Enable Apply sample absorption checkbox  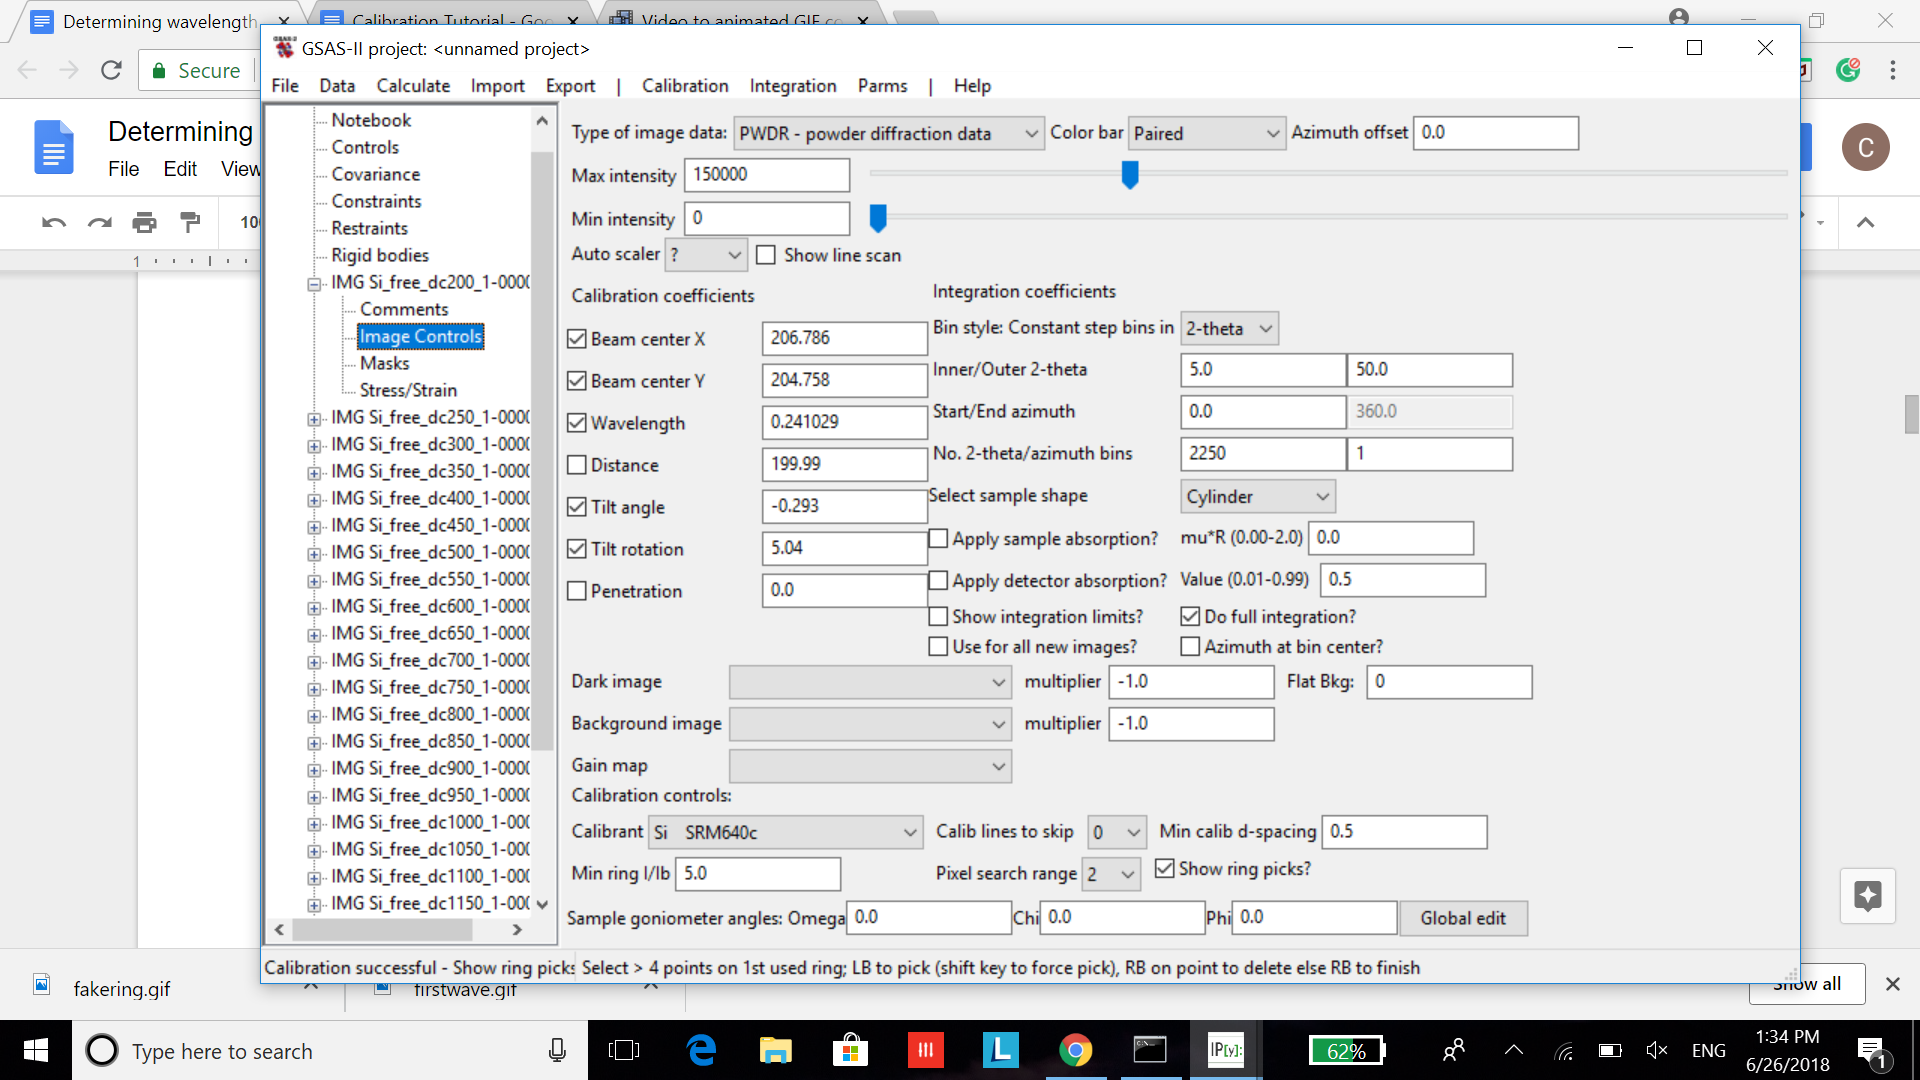coord(939,539)
